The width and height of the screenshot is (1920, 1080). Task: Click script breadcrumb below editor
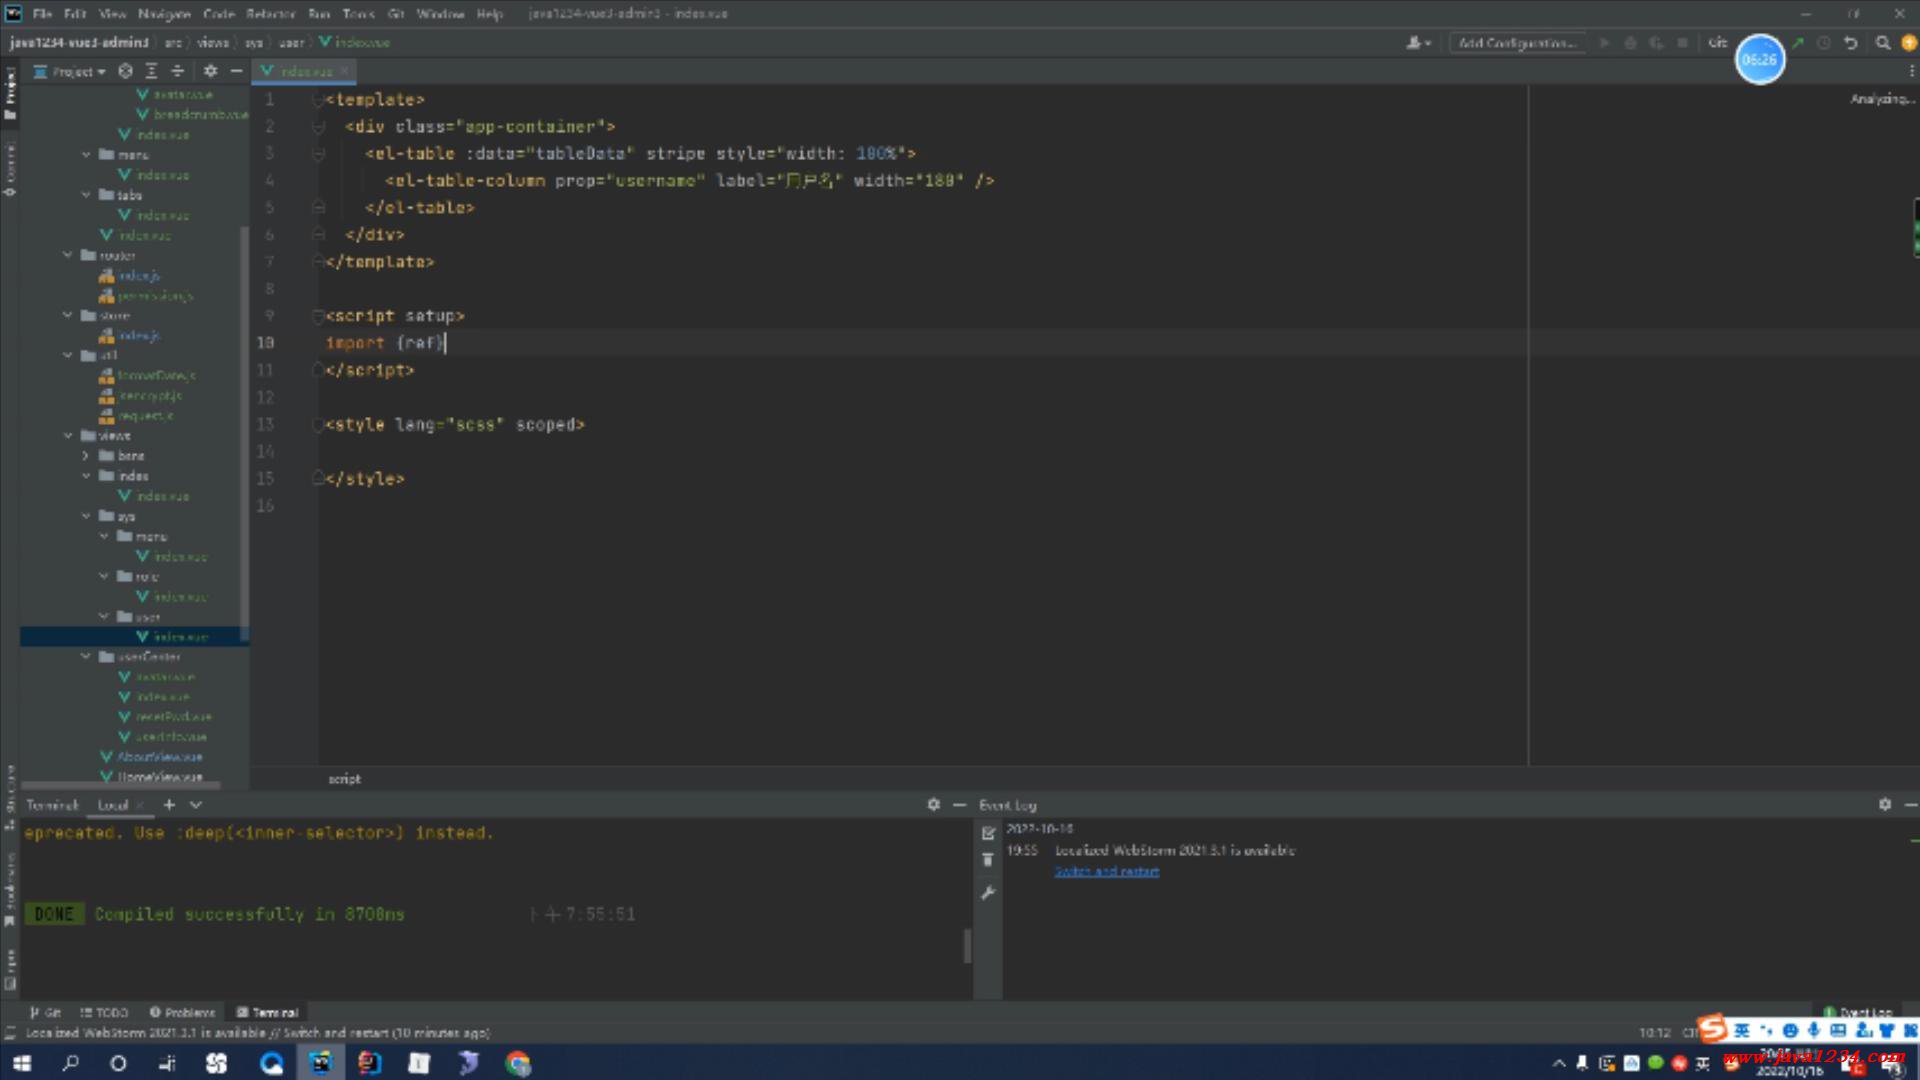[x=345, y=778]
